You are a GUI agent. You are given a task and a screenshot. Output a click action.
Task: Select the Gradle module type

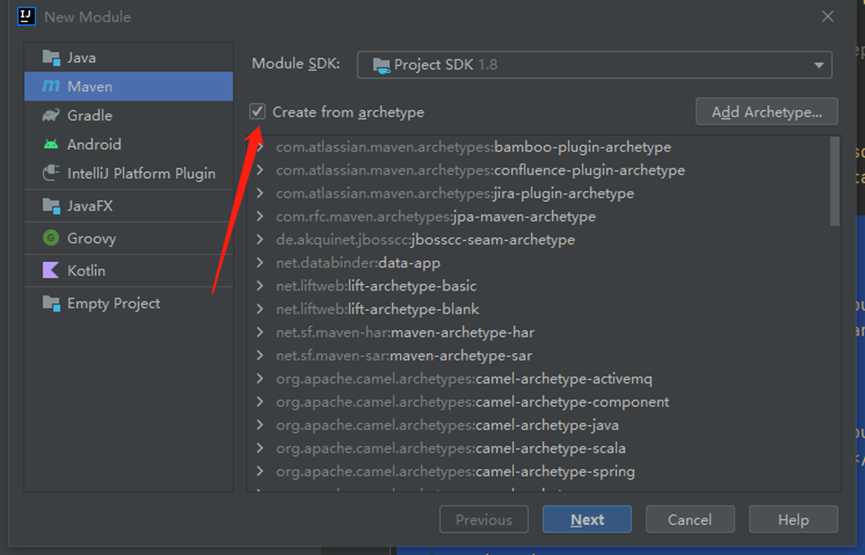[x=129, y=115]
